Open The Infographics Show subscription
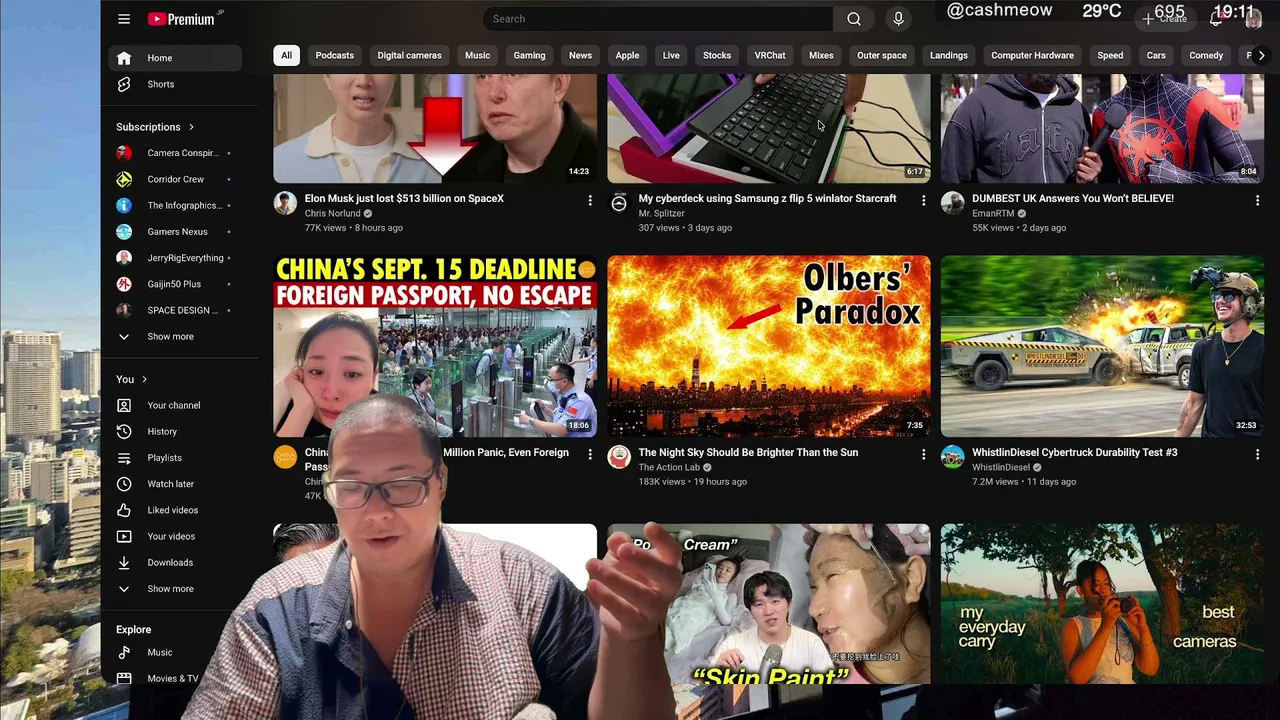The height and width of the screenshot is (720, 1280). pyautogui.click(x=175, y=205)
